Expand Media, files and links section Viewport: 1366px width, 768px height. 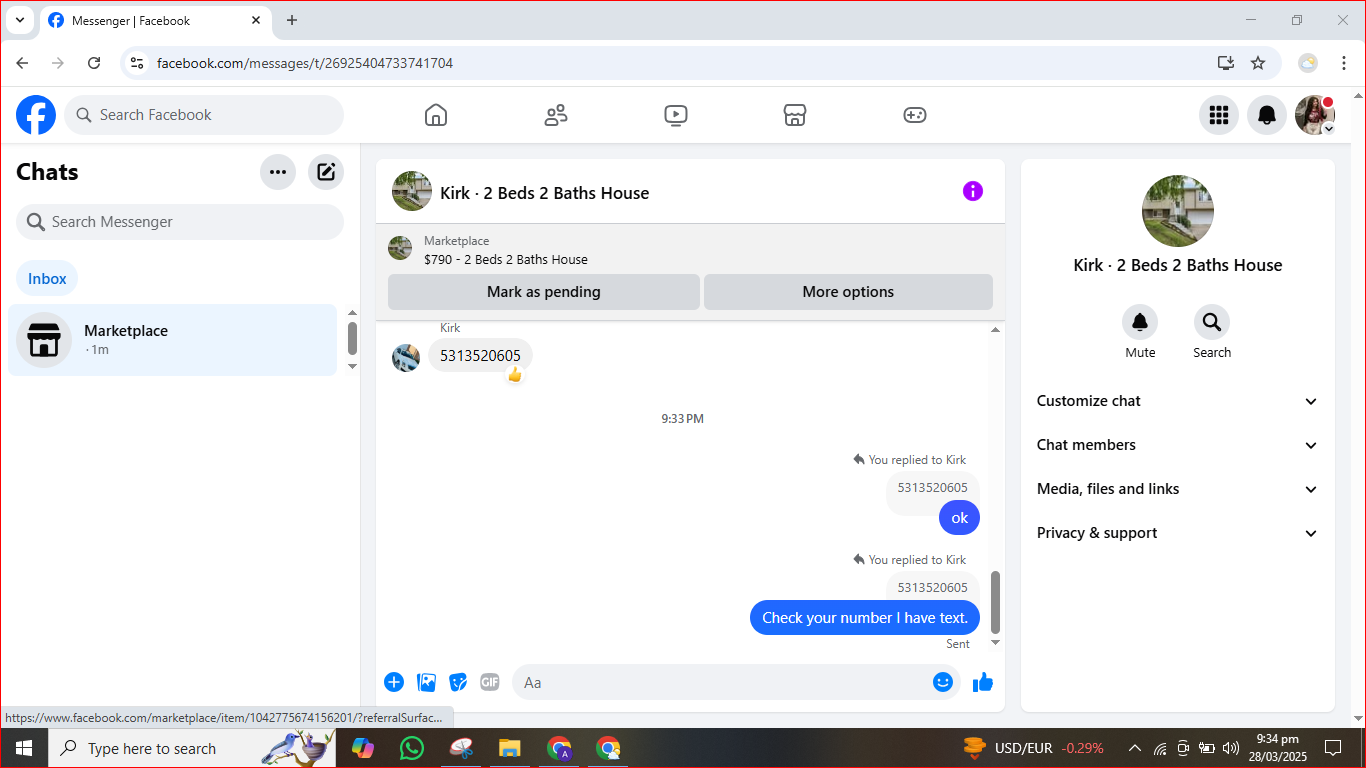(x=1178, y=489)
